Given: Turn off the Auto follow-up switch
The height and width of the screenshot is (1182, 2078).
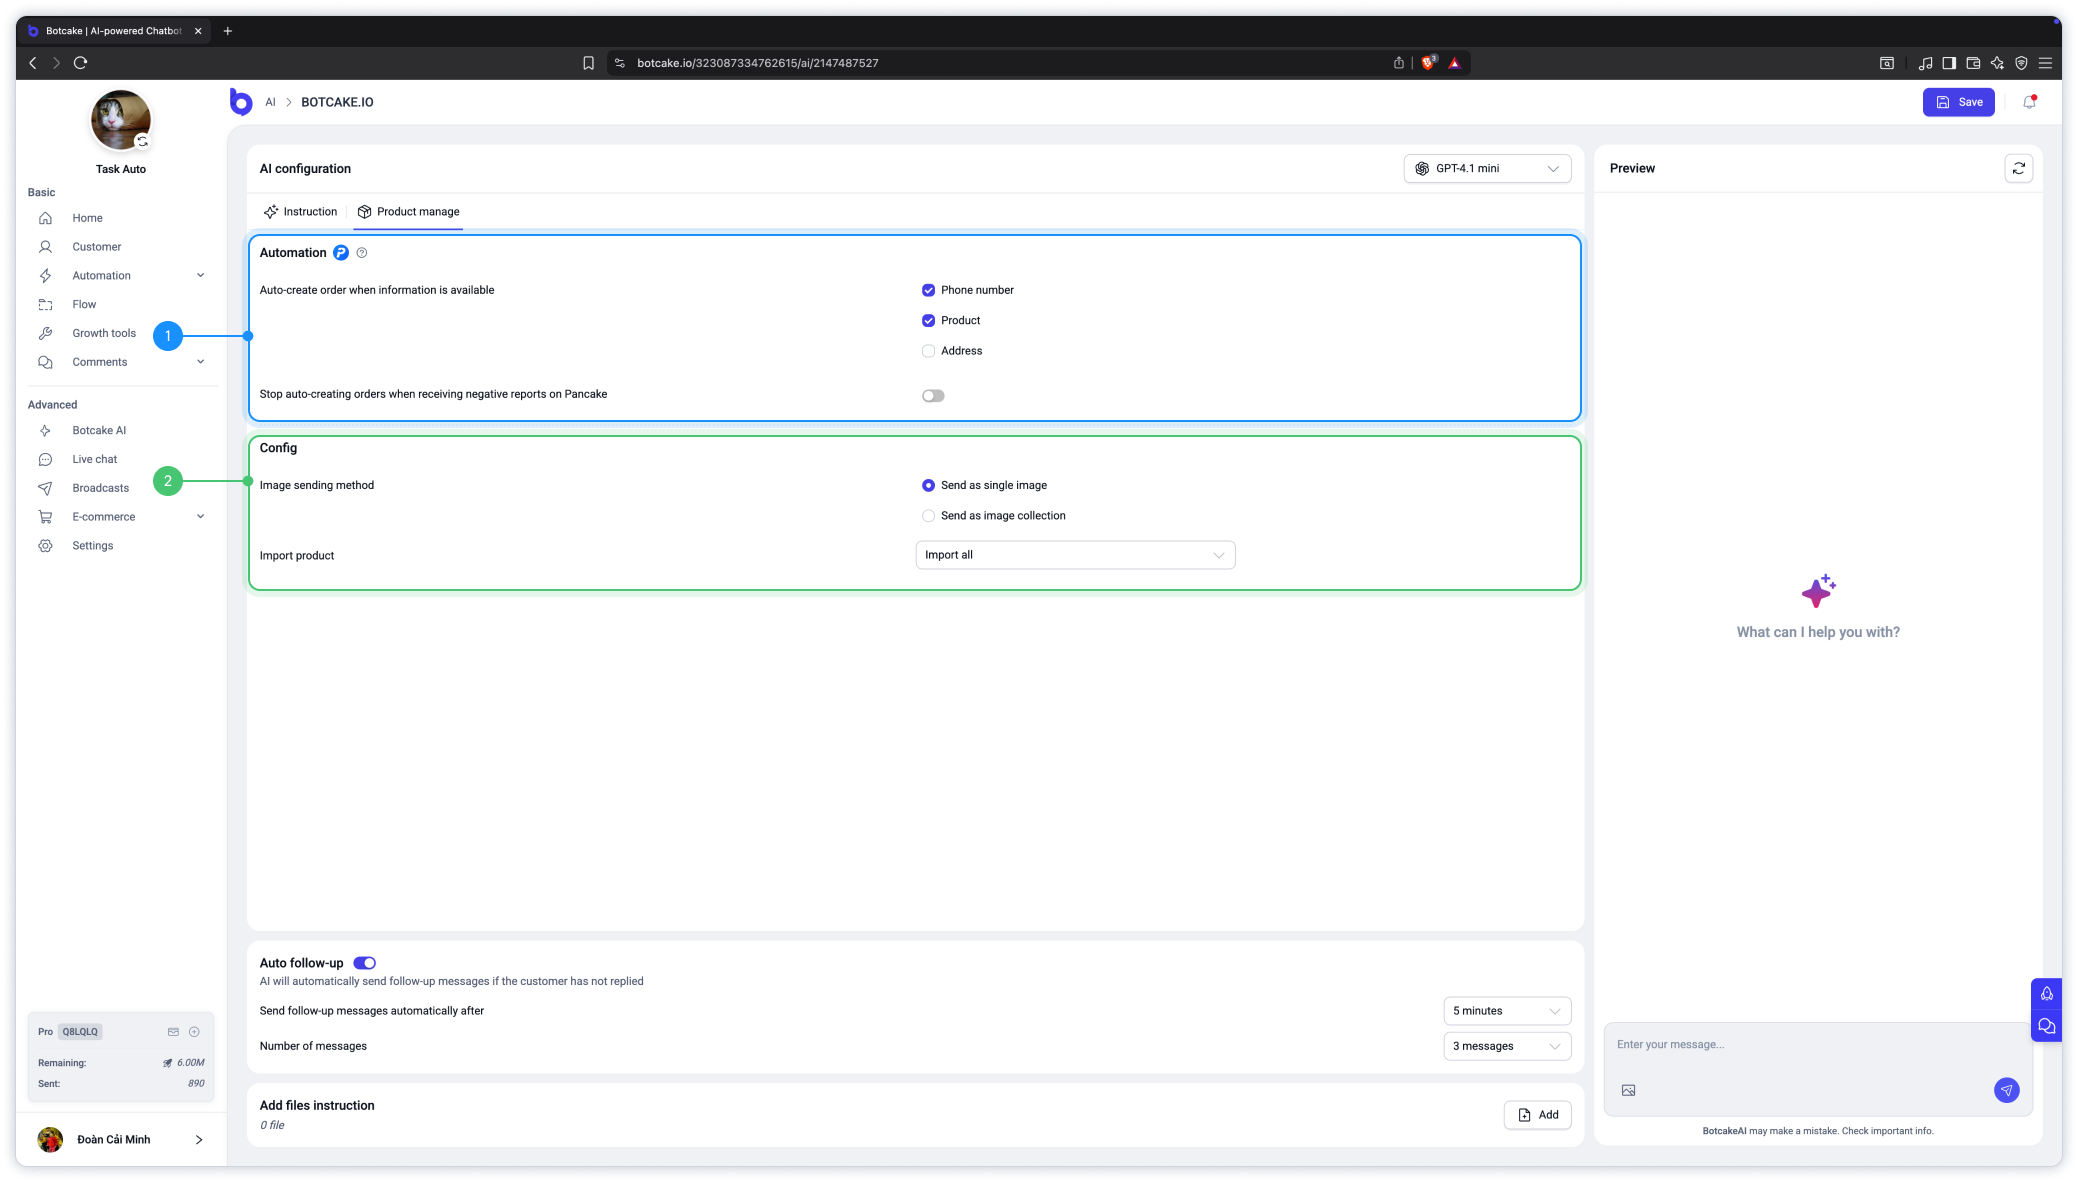Looking at the screenshot, I should 364,963.
